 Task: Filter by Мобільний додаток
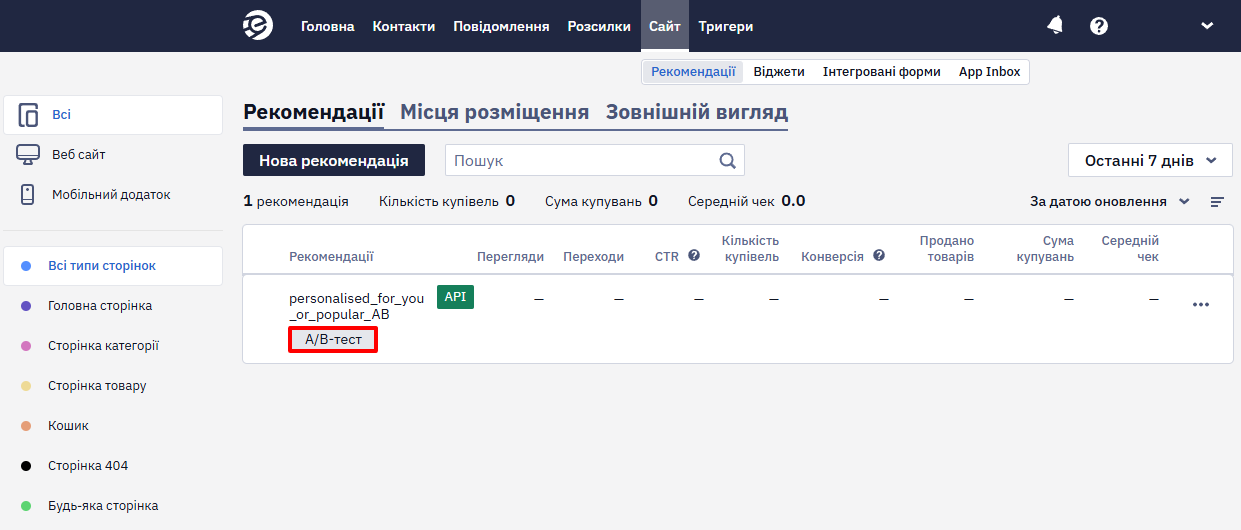(113, 195)
